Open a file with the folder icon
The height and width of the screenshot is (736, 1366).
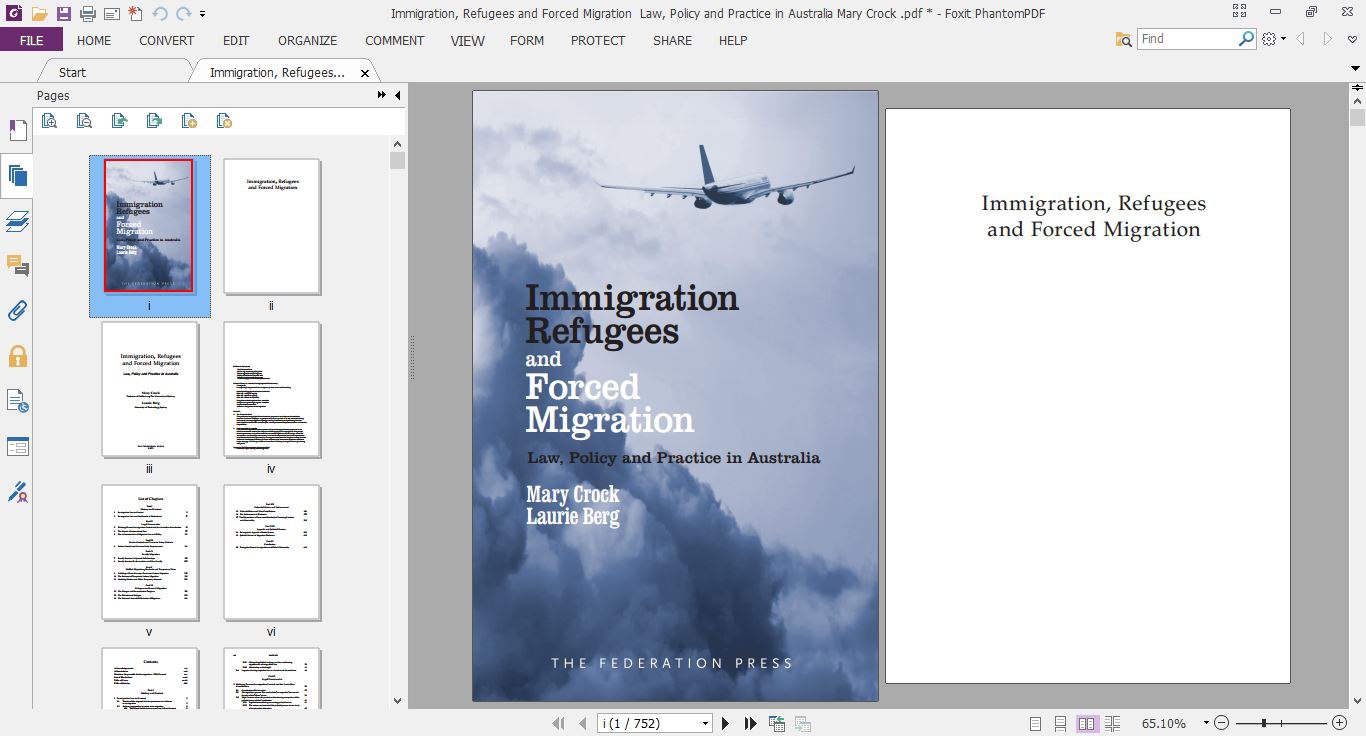[x=39, y=14]
